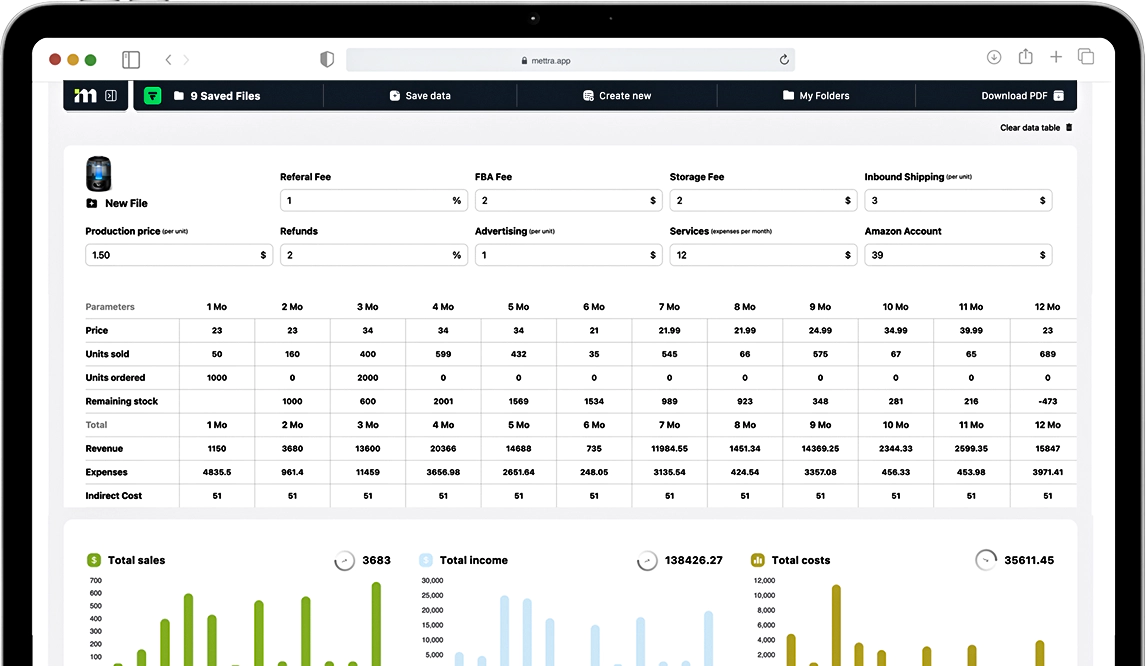
Task: Click the trash icon beside Clear data table
Action: tap(1069, 127)
